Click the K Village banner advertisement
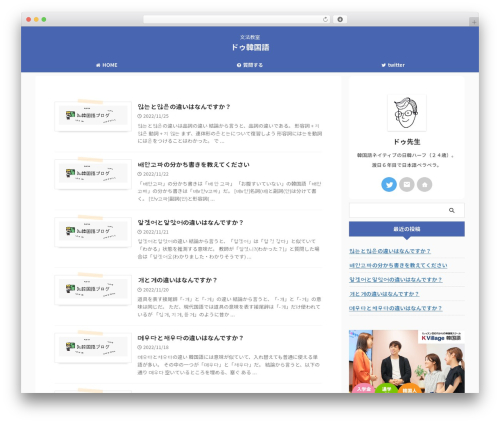Image resolution: width=500 pixels, height=423 pixels. [407, 361]
